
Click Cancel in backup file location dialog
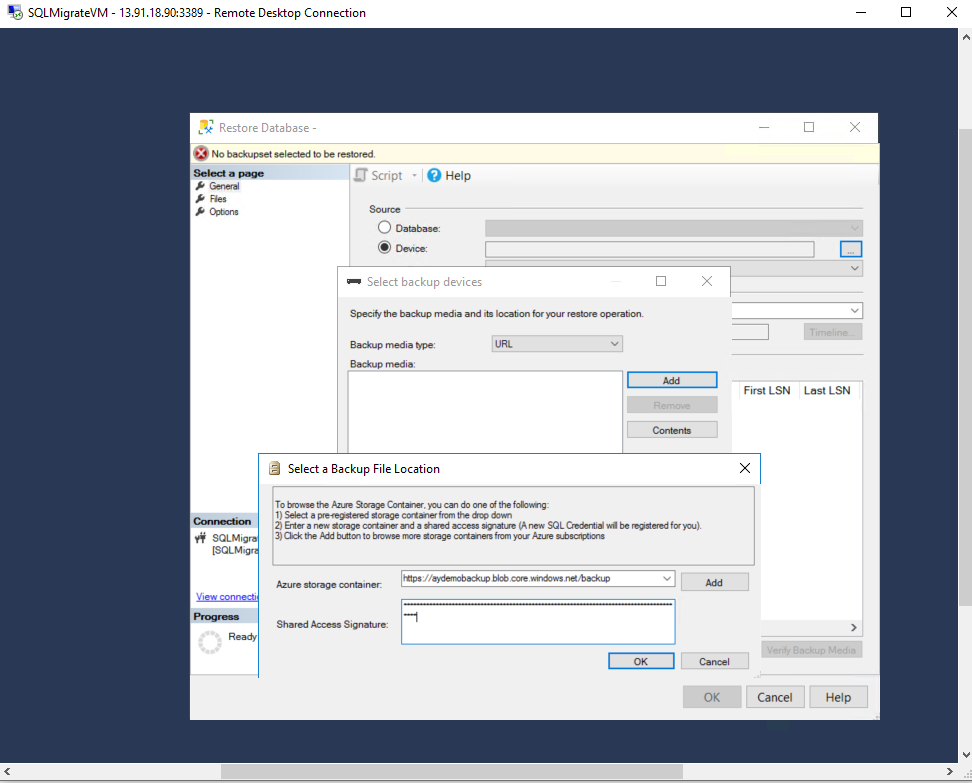pos(714,661)
